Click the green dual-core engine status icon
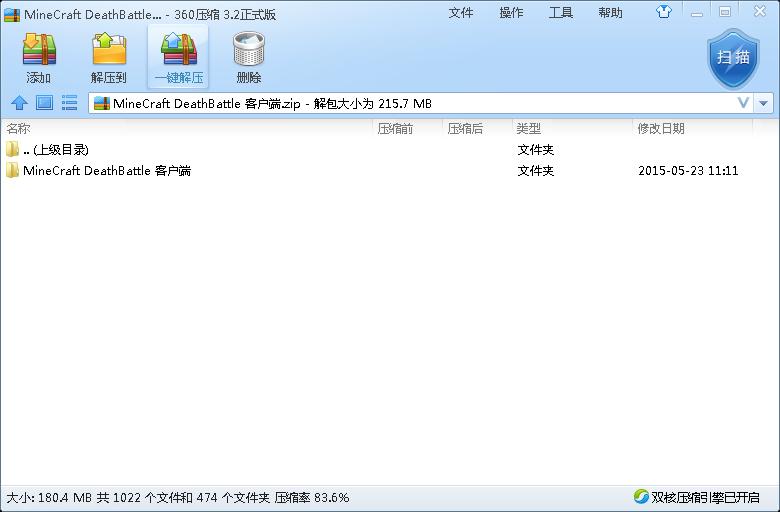The width and height of the screenshot is (780, 512). tap(641, 496)
